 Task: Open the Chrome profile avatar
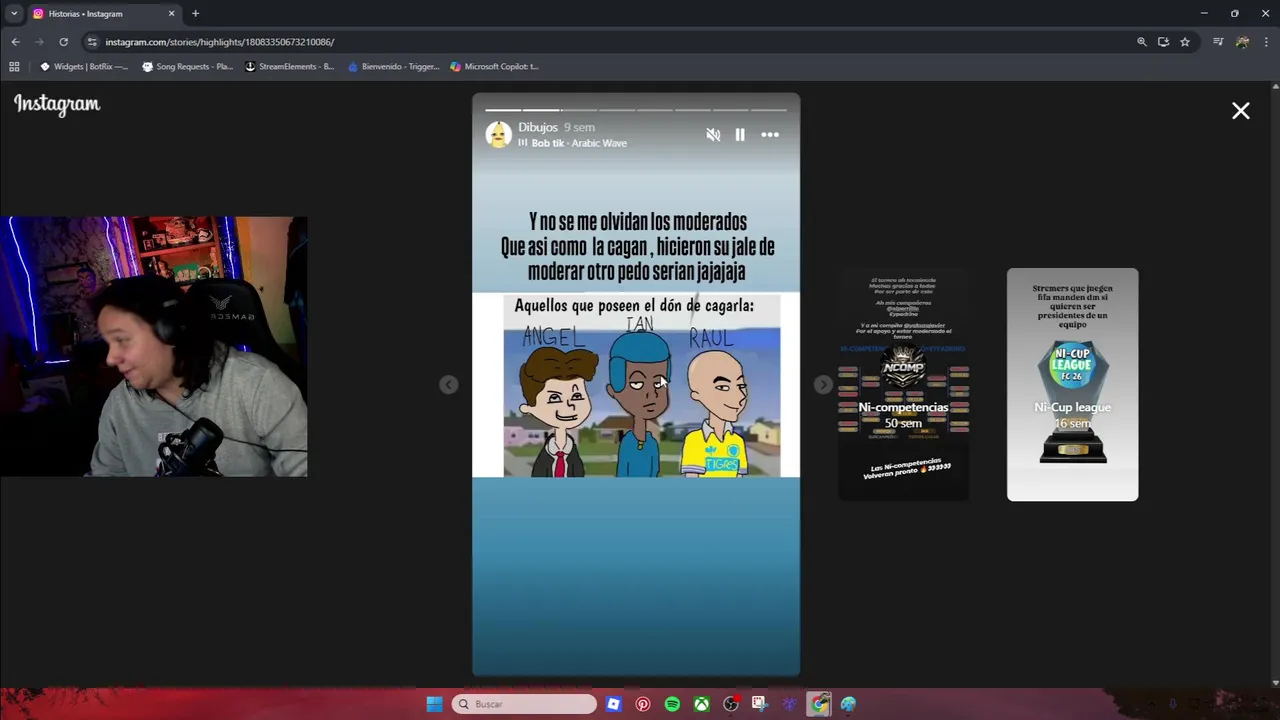coord(1242,42)
